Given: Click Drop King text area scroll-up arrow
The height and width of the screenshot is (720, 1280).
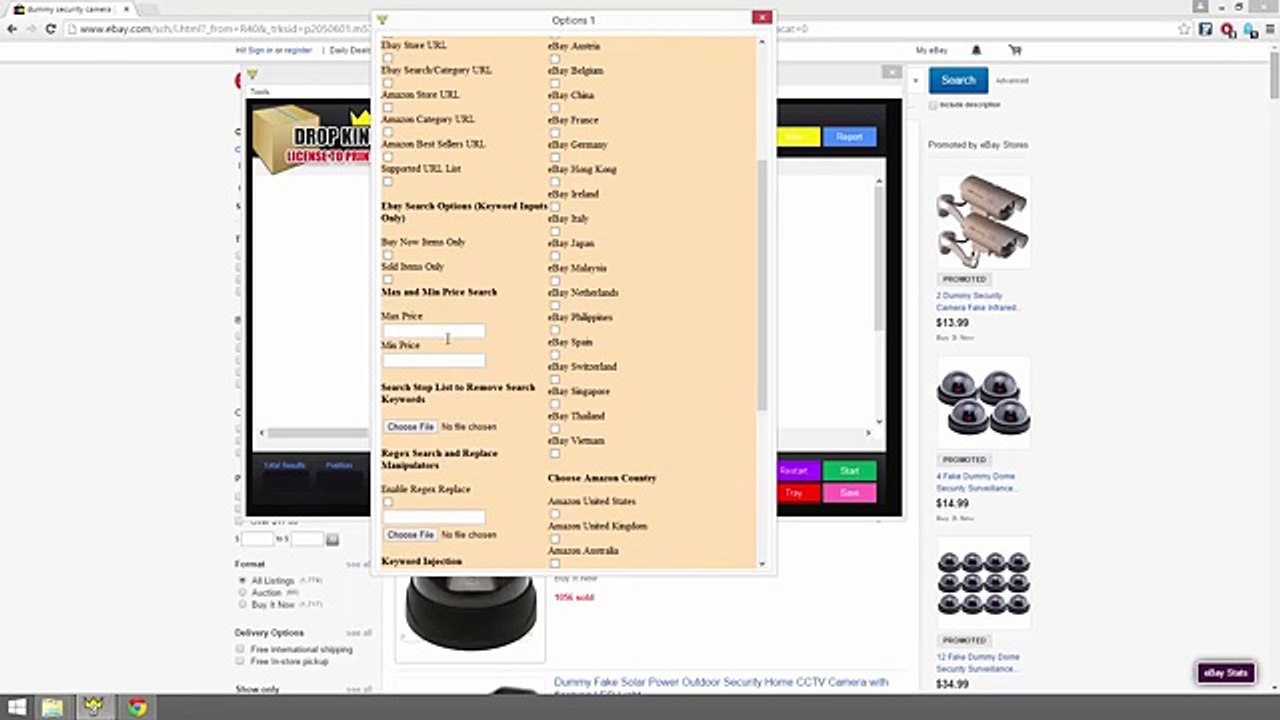Looking at the screenshot, I should [879, 182].
